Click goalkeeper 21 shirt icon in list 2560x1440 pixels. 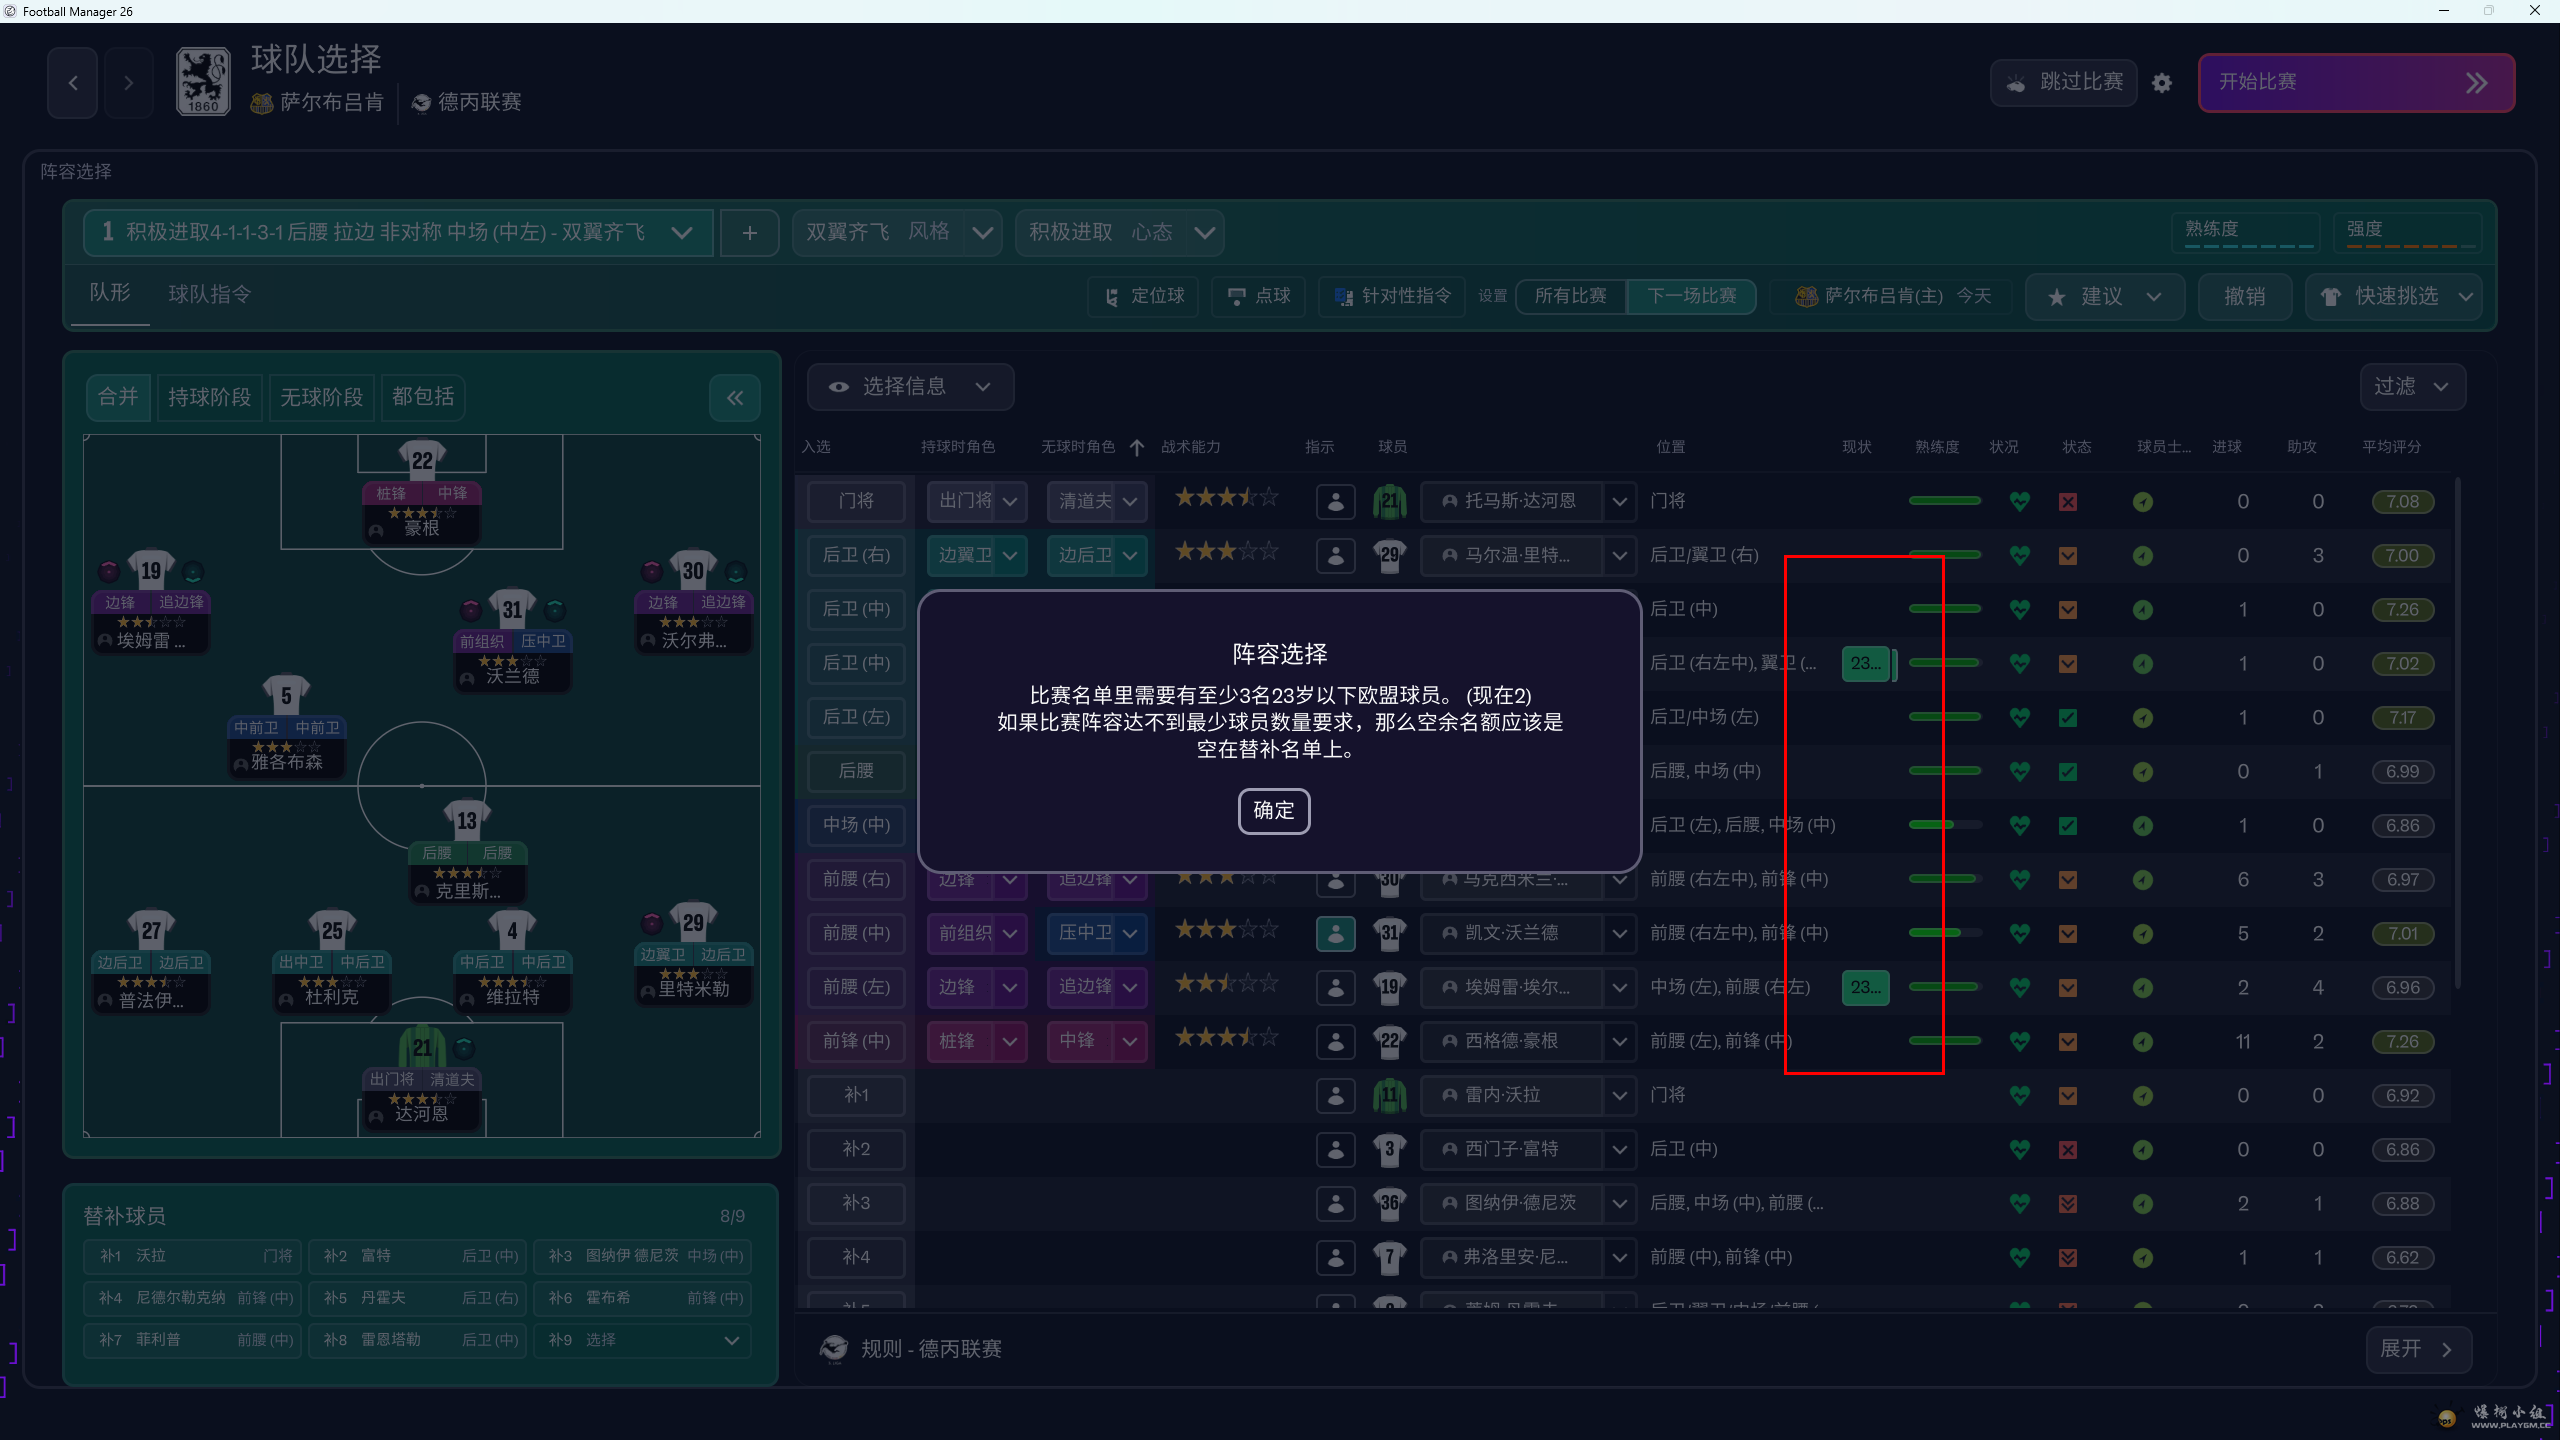click(x=1389, y=501)
